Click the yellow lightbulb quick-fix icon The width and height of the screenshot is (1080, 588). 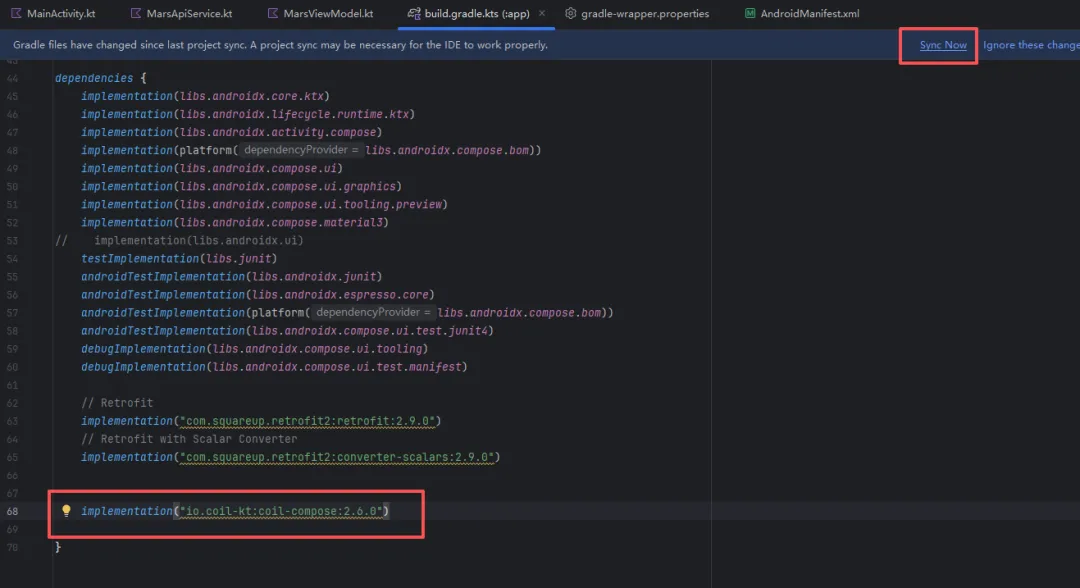click(66, 510)
